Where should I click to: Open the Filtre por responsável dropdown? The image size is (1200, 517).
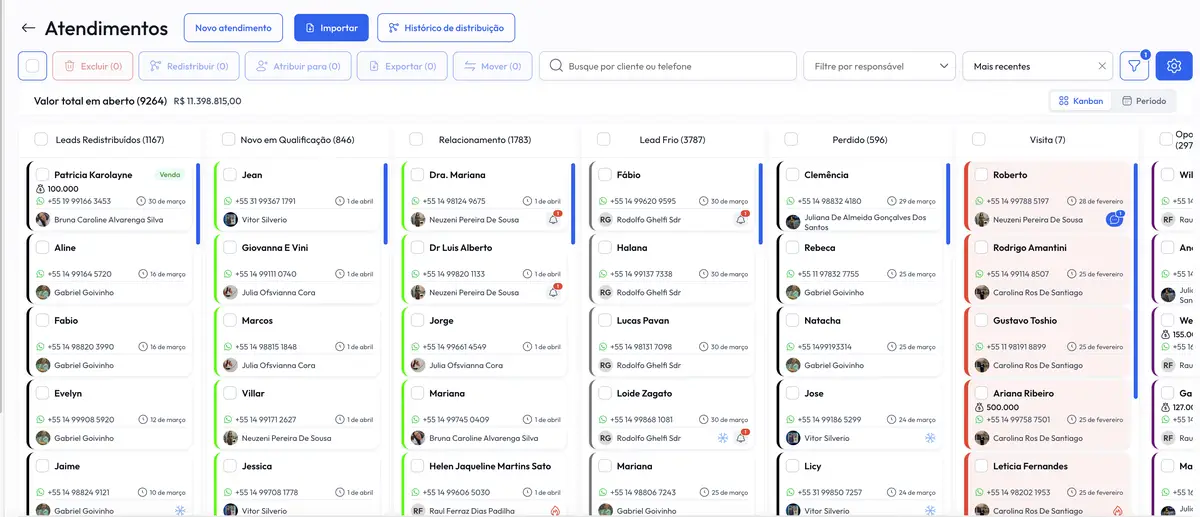tap(879, 66)
